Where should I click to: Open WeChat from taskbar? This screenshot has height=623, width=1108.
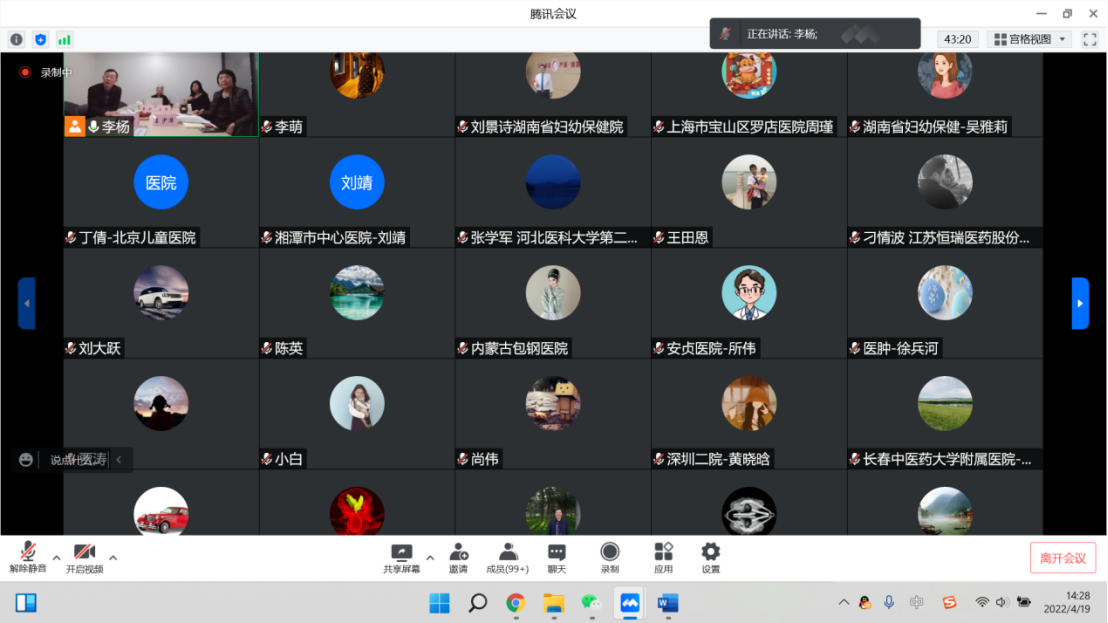[591, 603]
